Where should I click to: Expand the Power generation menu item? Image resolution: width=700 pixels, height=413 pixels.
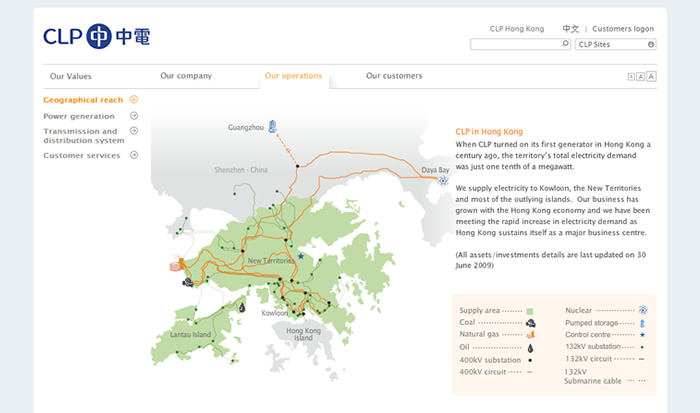(134, 116)
